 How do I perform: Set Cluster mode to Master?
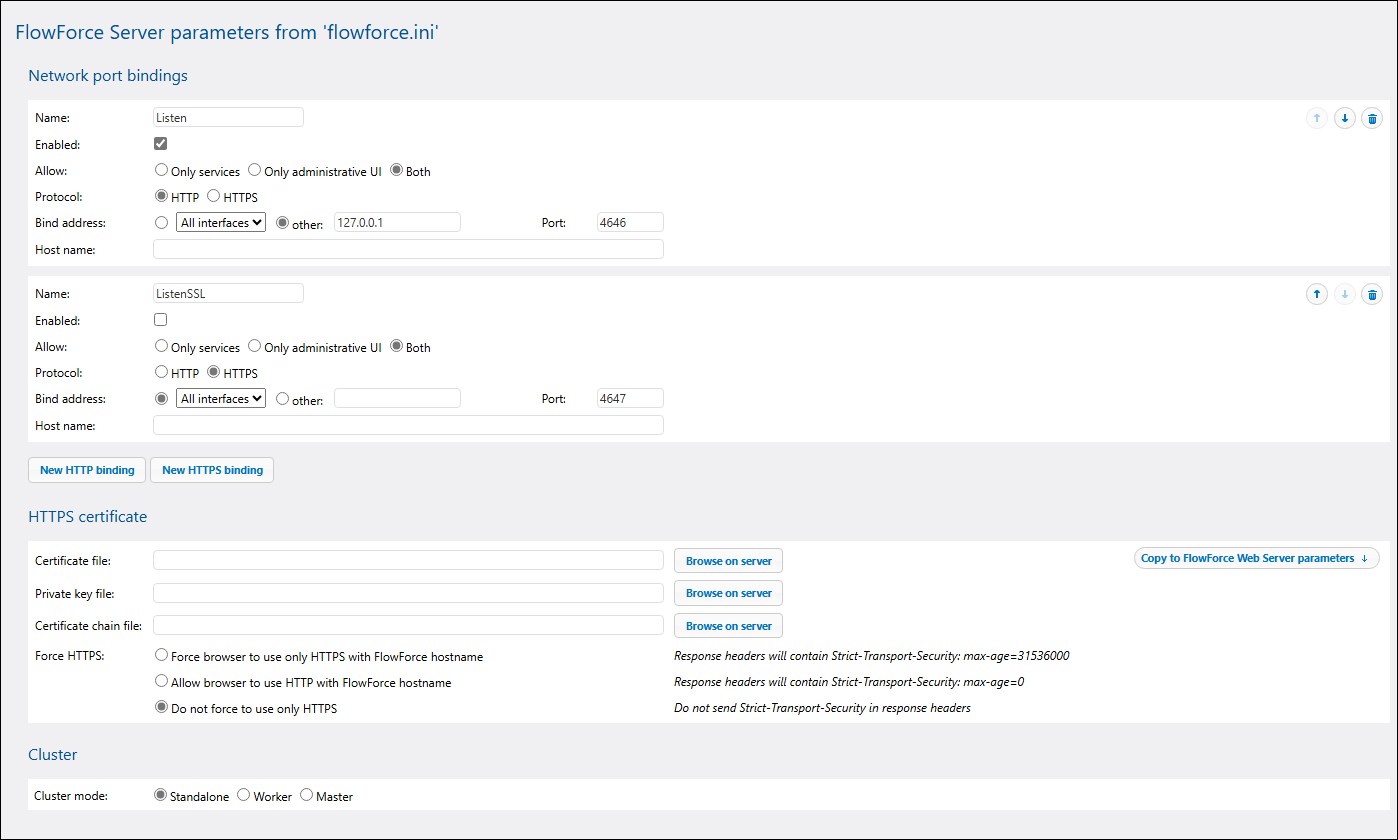click(x=307, y=796)
